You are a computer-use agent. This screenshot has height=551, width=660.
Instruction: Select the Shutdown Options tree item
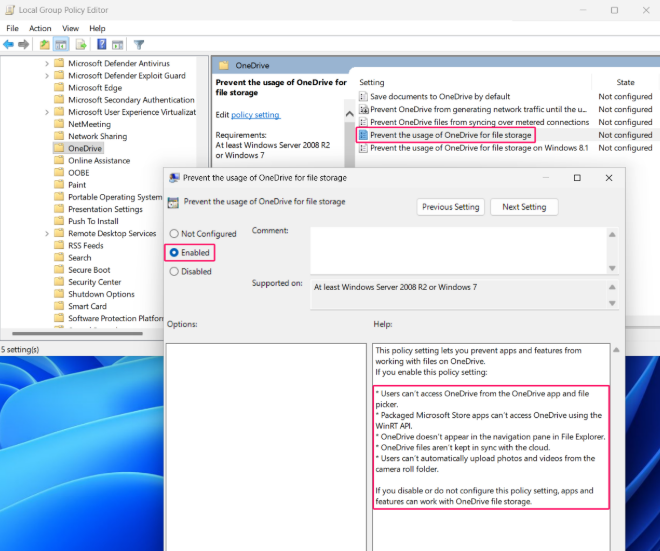click(101, 294)
